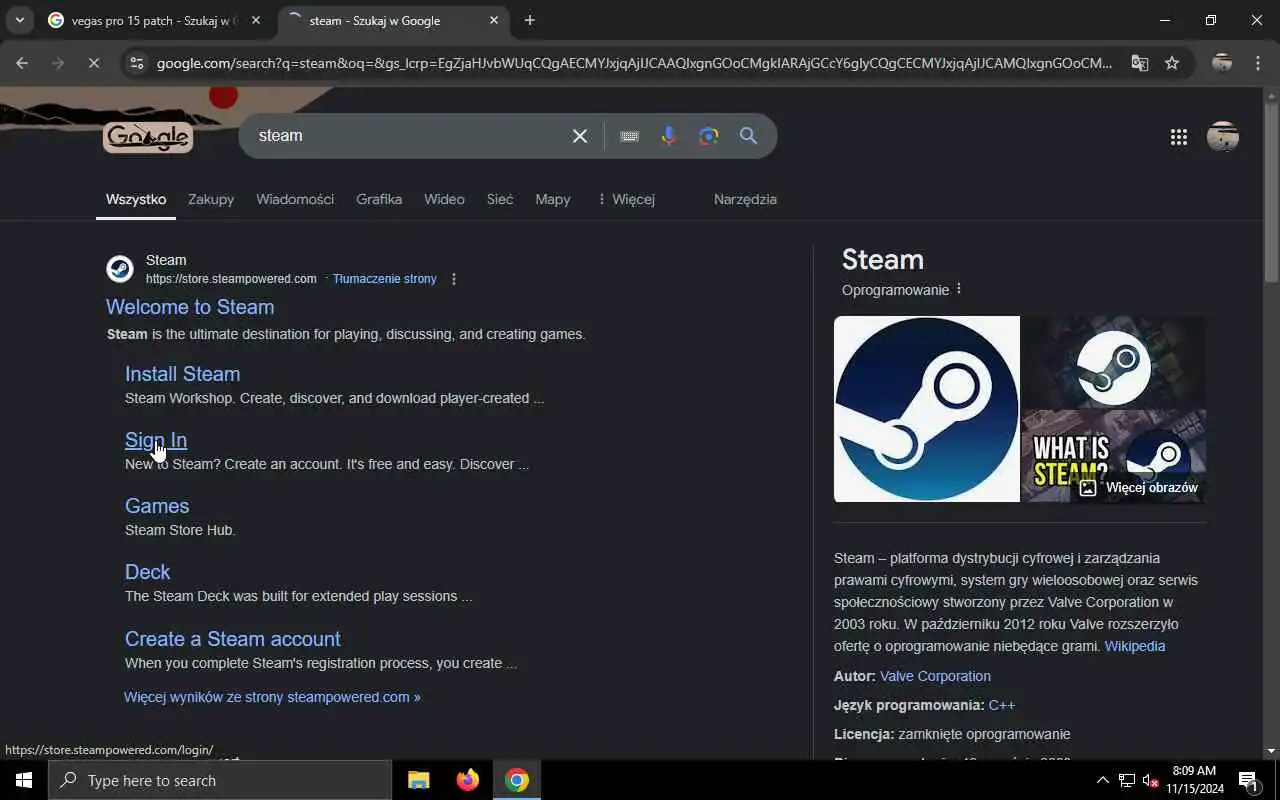Open the Deck sitelink

pos(147,572)
